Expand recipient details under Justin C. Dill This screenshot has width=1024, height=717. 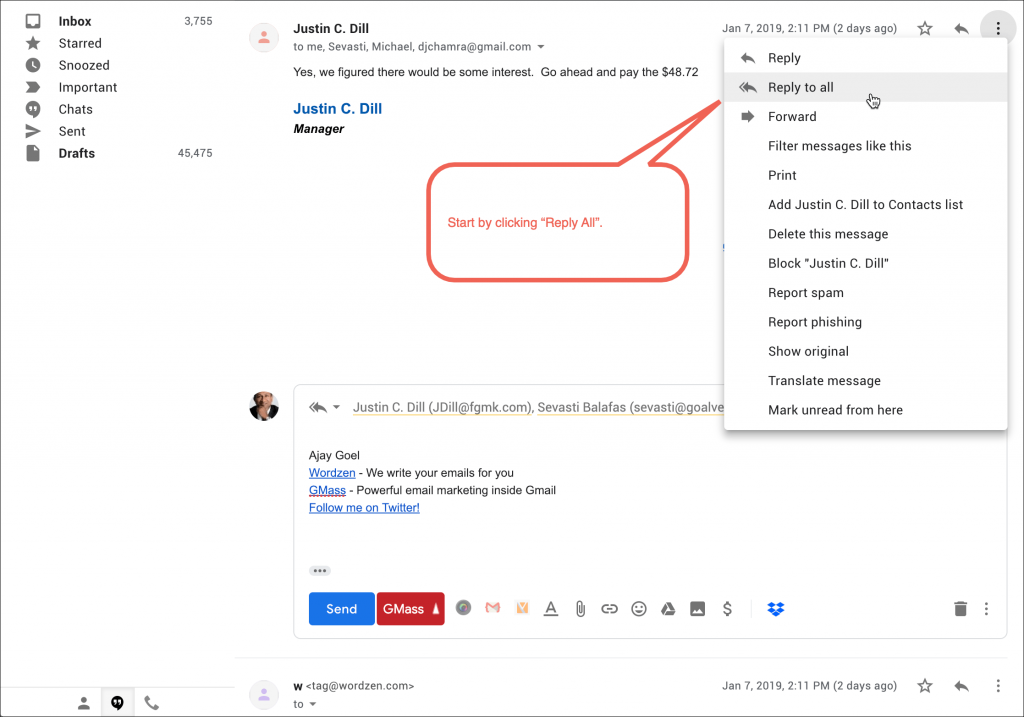tap(541, 47)
